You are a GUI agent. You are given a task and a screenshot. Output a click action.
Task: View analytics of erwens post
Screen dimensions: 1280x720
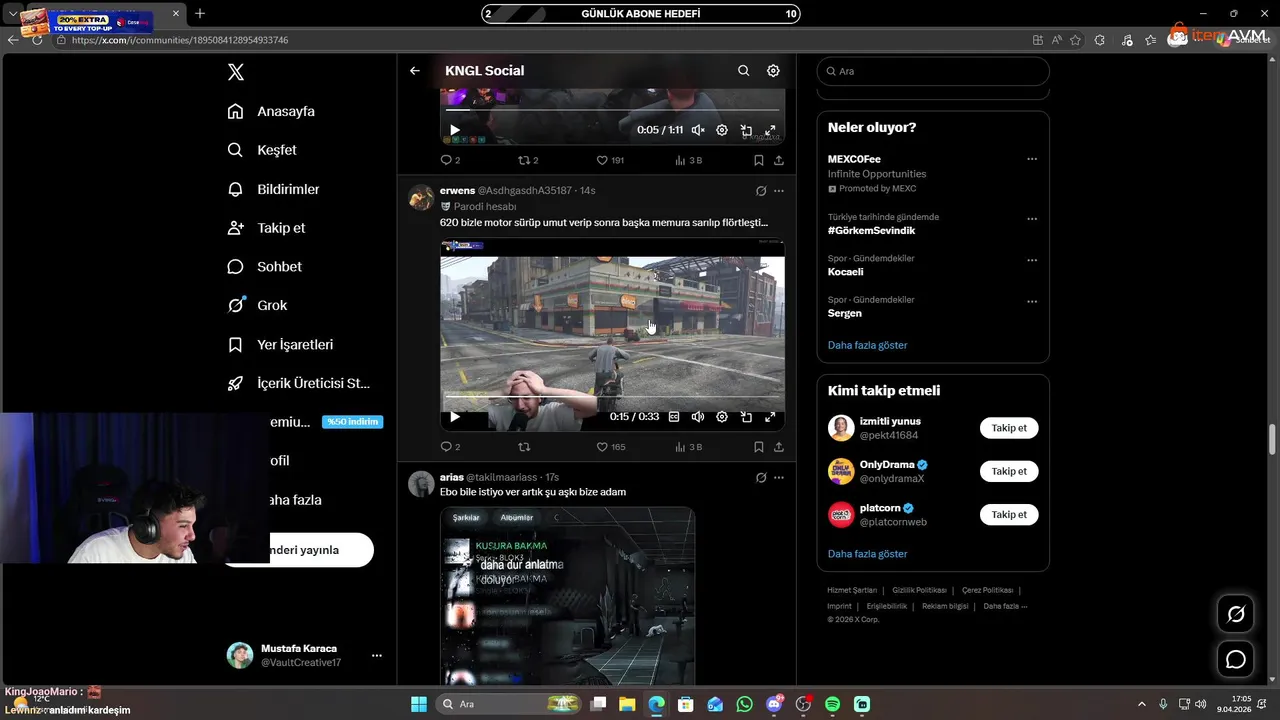coord(689,447)
